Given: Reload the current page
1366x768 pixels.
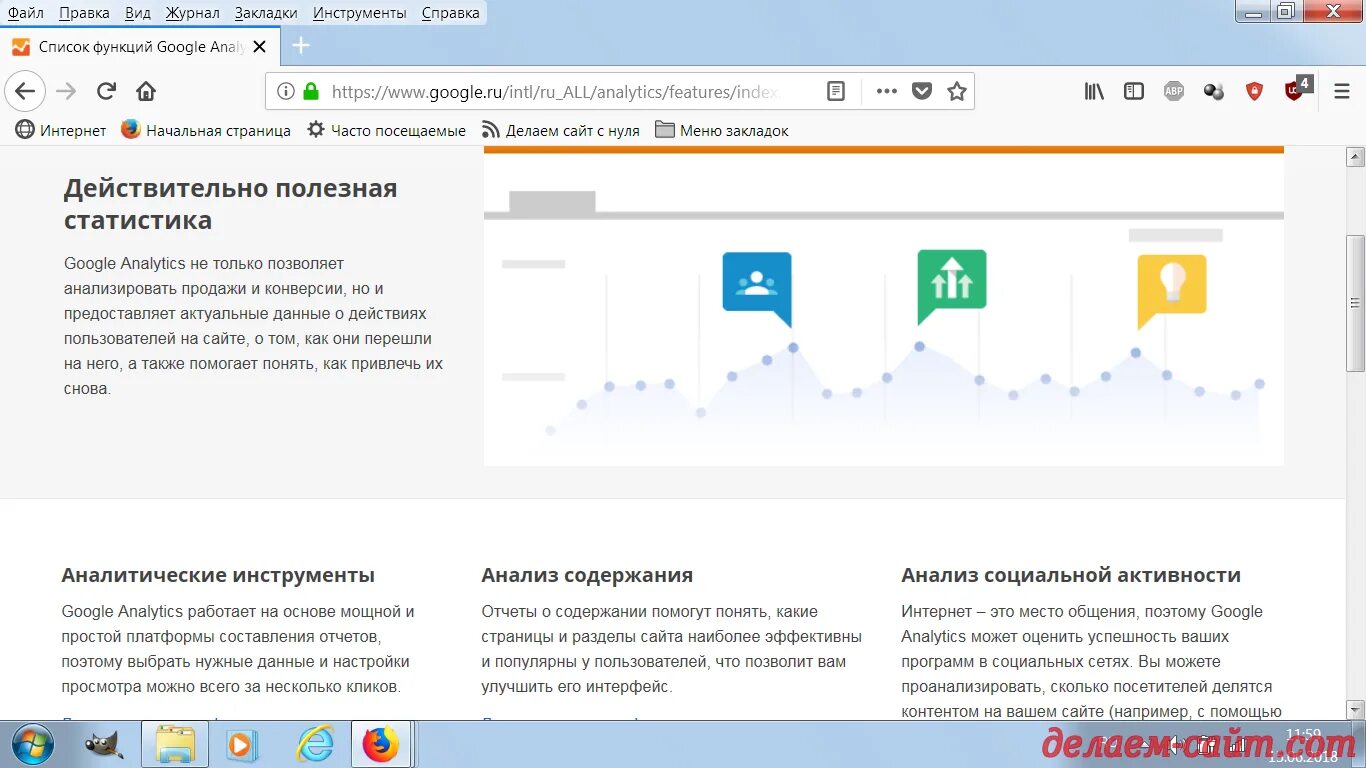Looking at the screenshot, I should (106, 91).
